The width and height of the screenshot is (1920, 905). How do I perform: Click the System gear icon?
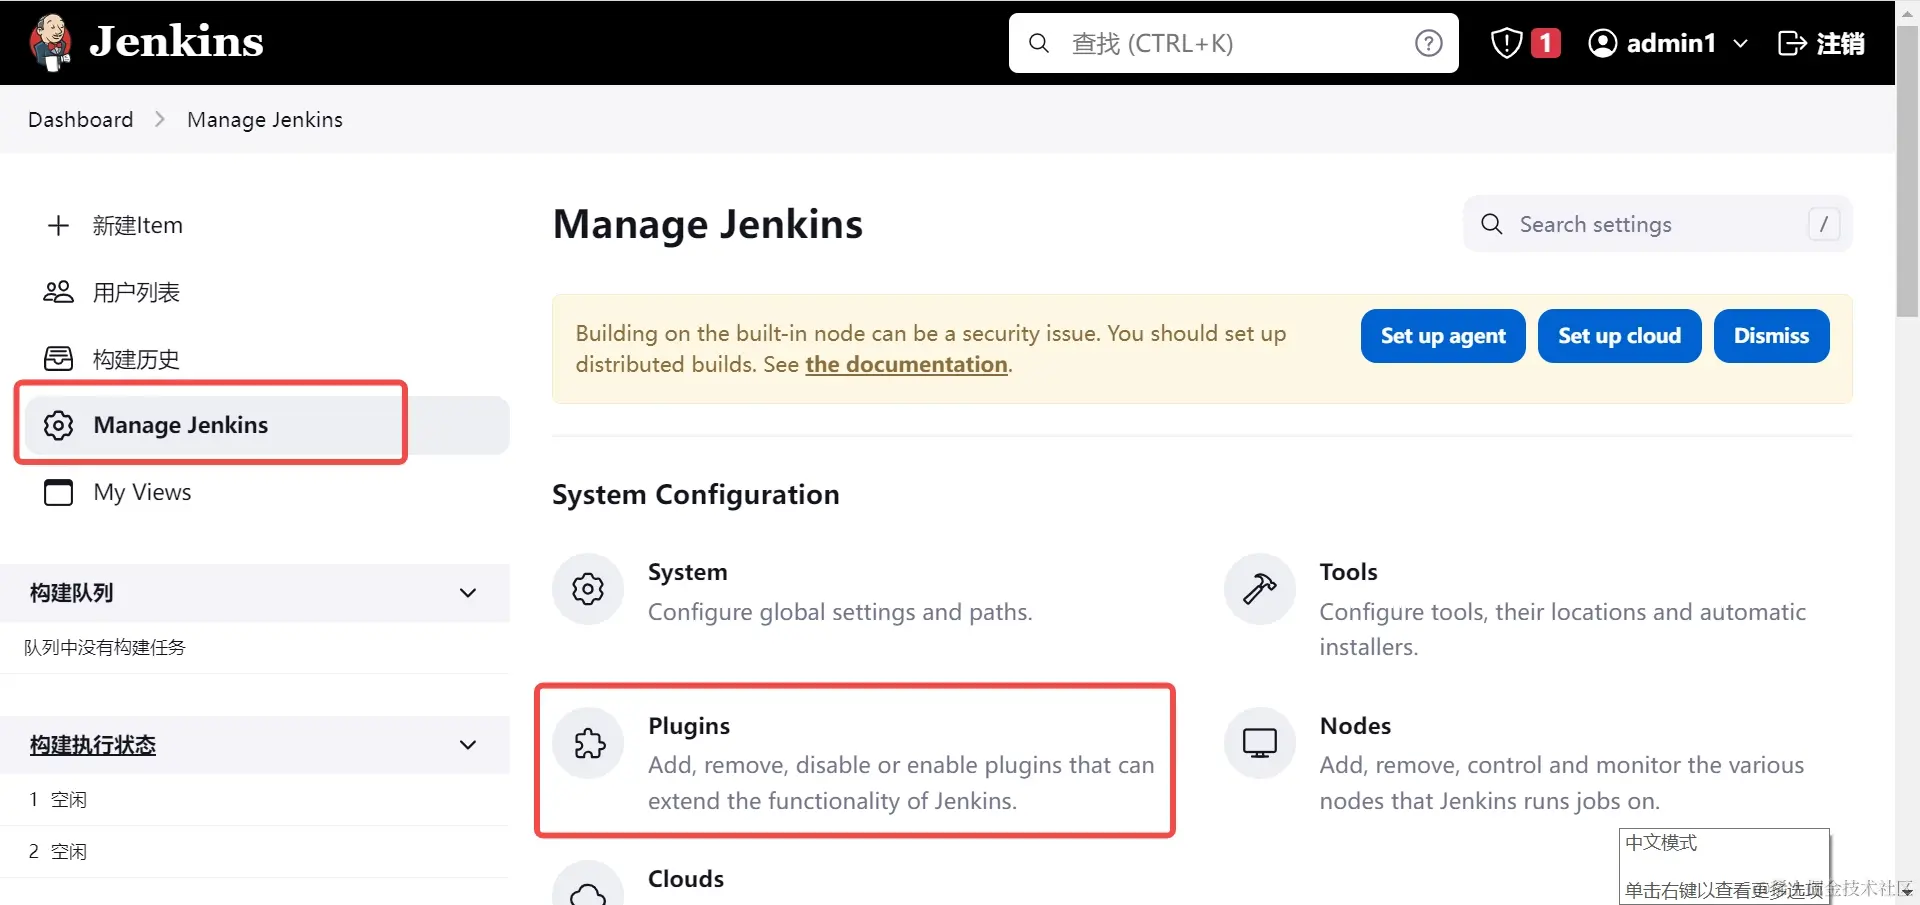[587, 589]
